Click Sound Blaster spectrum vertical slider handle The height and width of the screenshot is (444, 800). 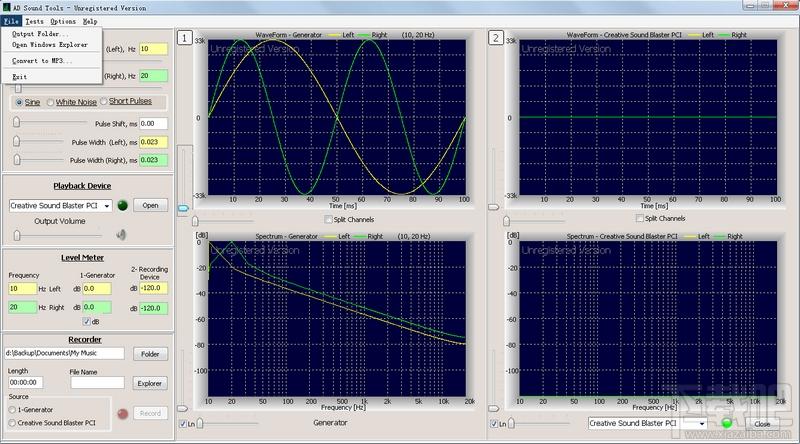click(493, 409)
